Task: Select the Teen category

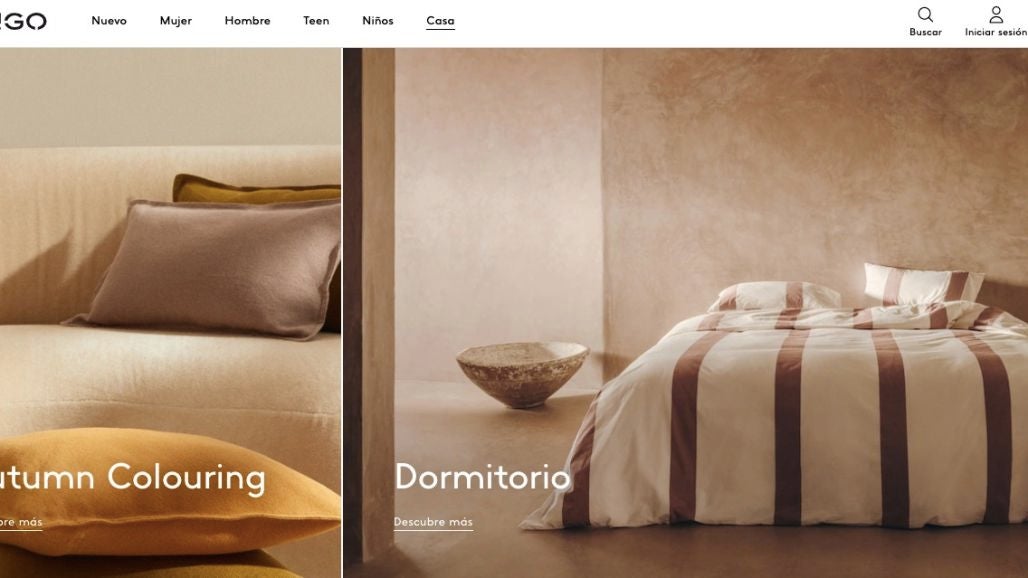Action: [x=316, y=21]
